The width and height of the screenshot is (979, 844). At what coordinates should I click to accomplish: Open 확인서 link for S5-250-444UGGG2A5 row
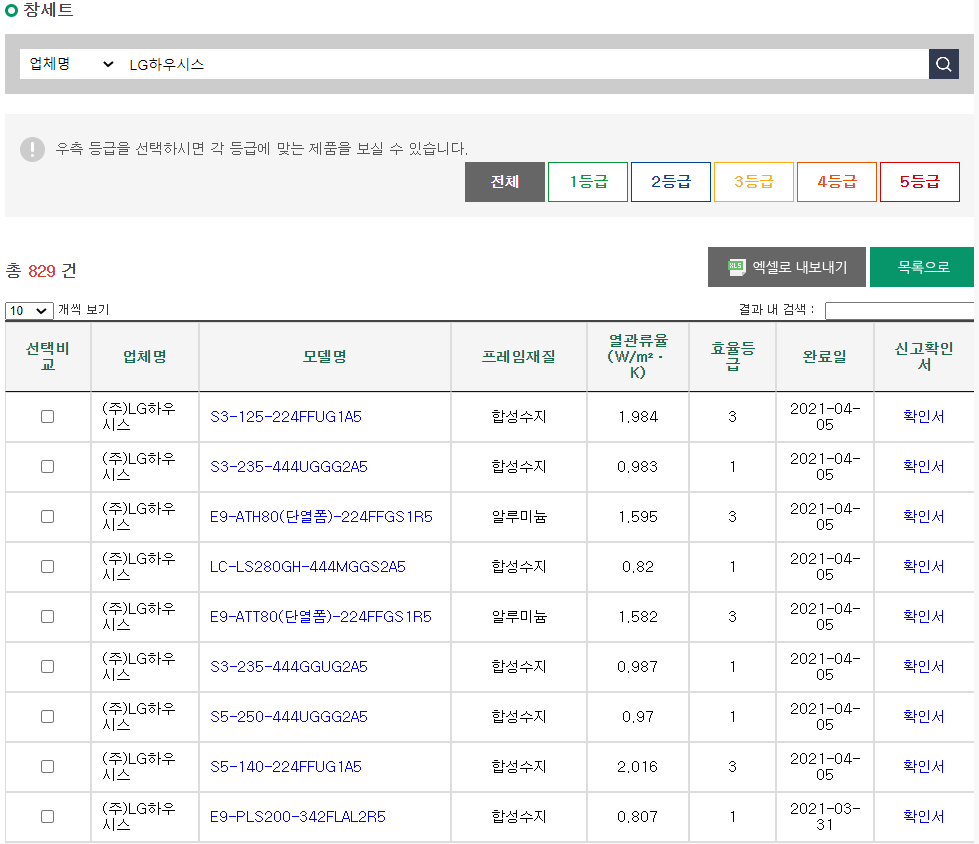[x=923, y=716]
